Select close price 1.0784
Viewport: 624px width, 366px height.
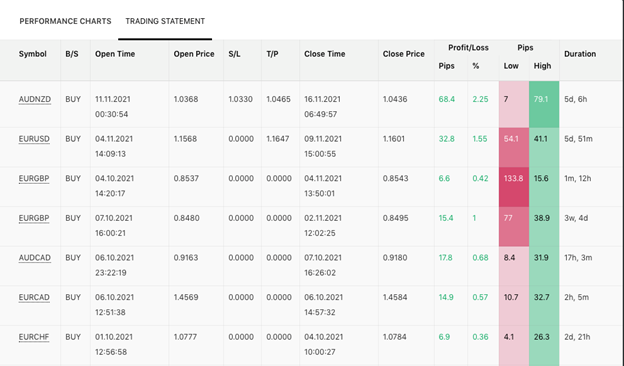click(x=395, y=337)
